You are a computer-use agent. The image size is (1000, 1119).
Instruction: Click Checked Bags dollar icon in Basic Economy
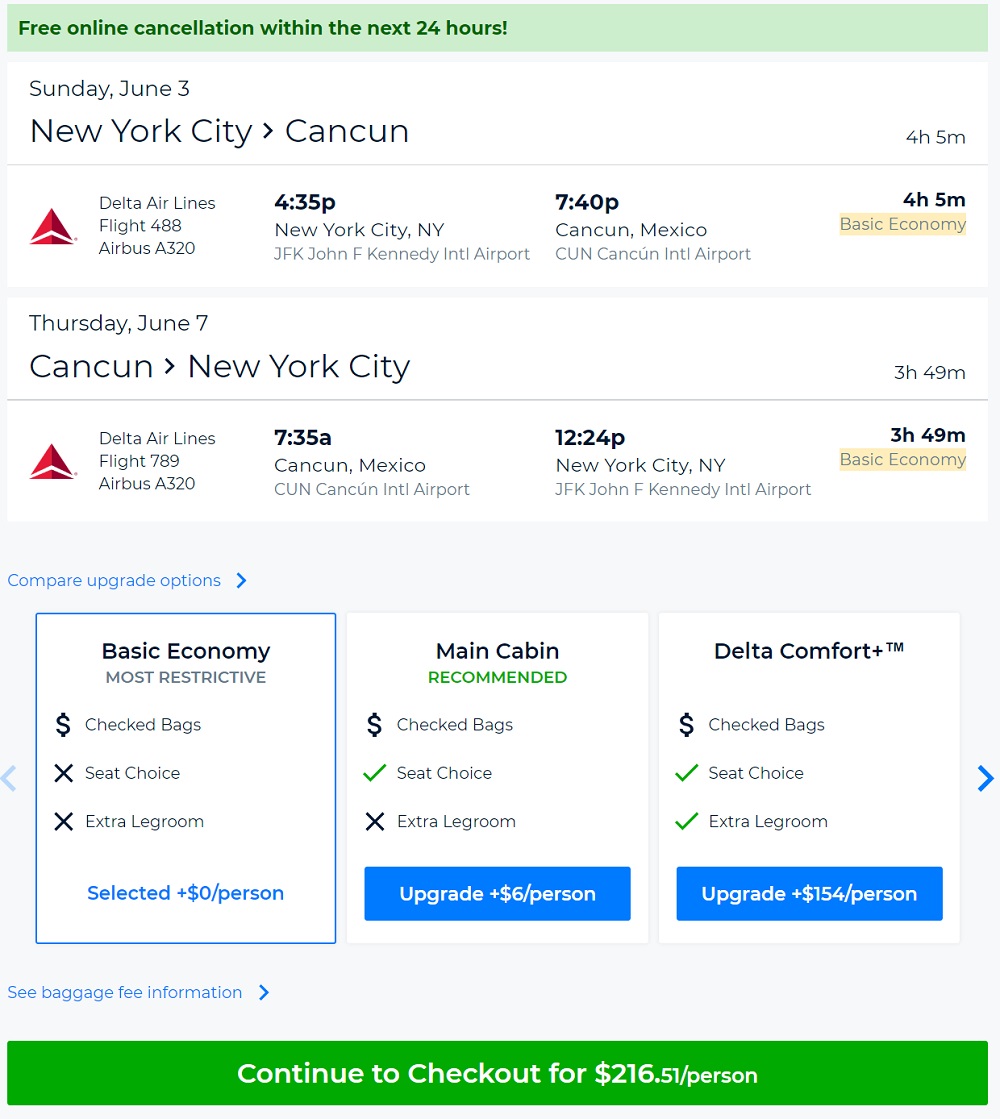coord(63,725)
